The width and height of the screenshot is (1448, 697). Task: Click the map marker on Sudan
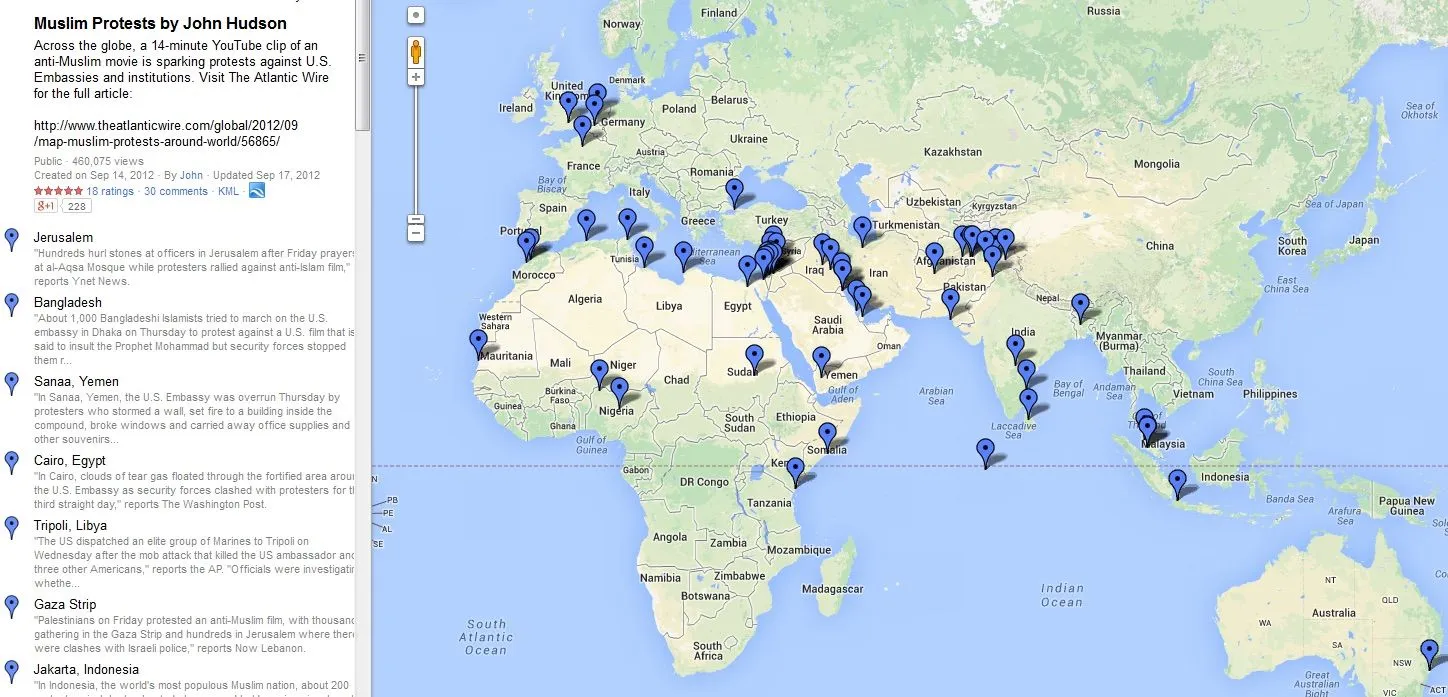coord(755,359)
